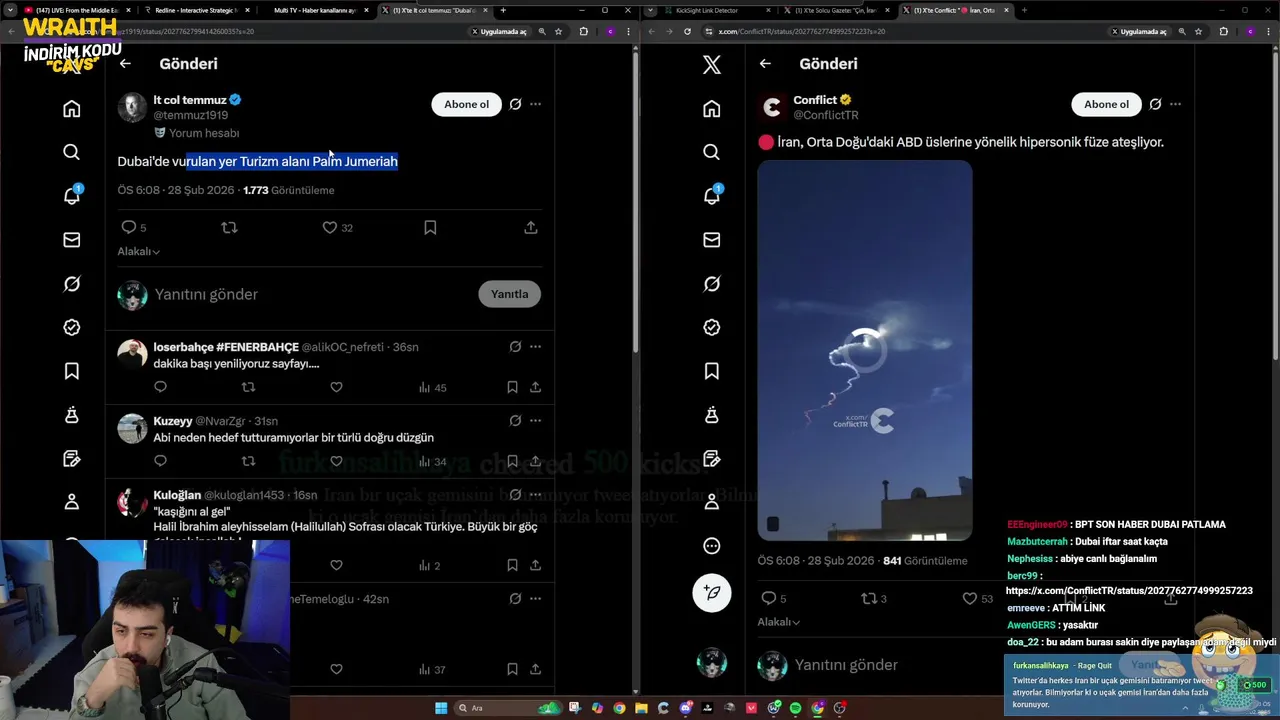Open Messages envelope in left window sidebar

pyautogui.click(x=72, y=240)
